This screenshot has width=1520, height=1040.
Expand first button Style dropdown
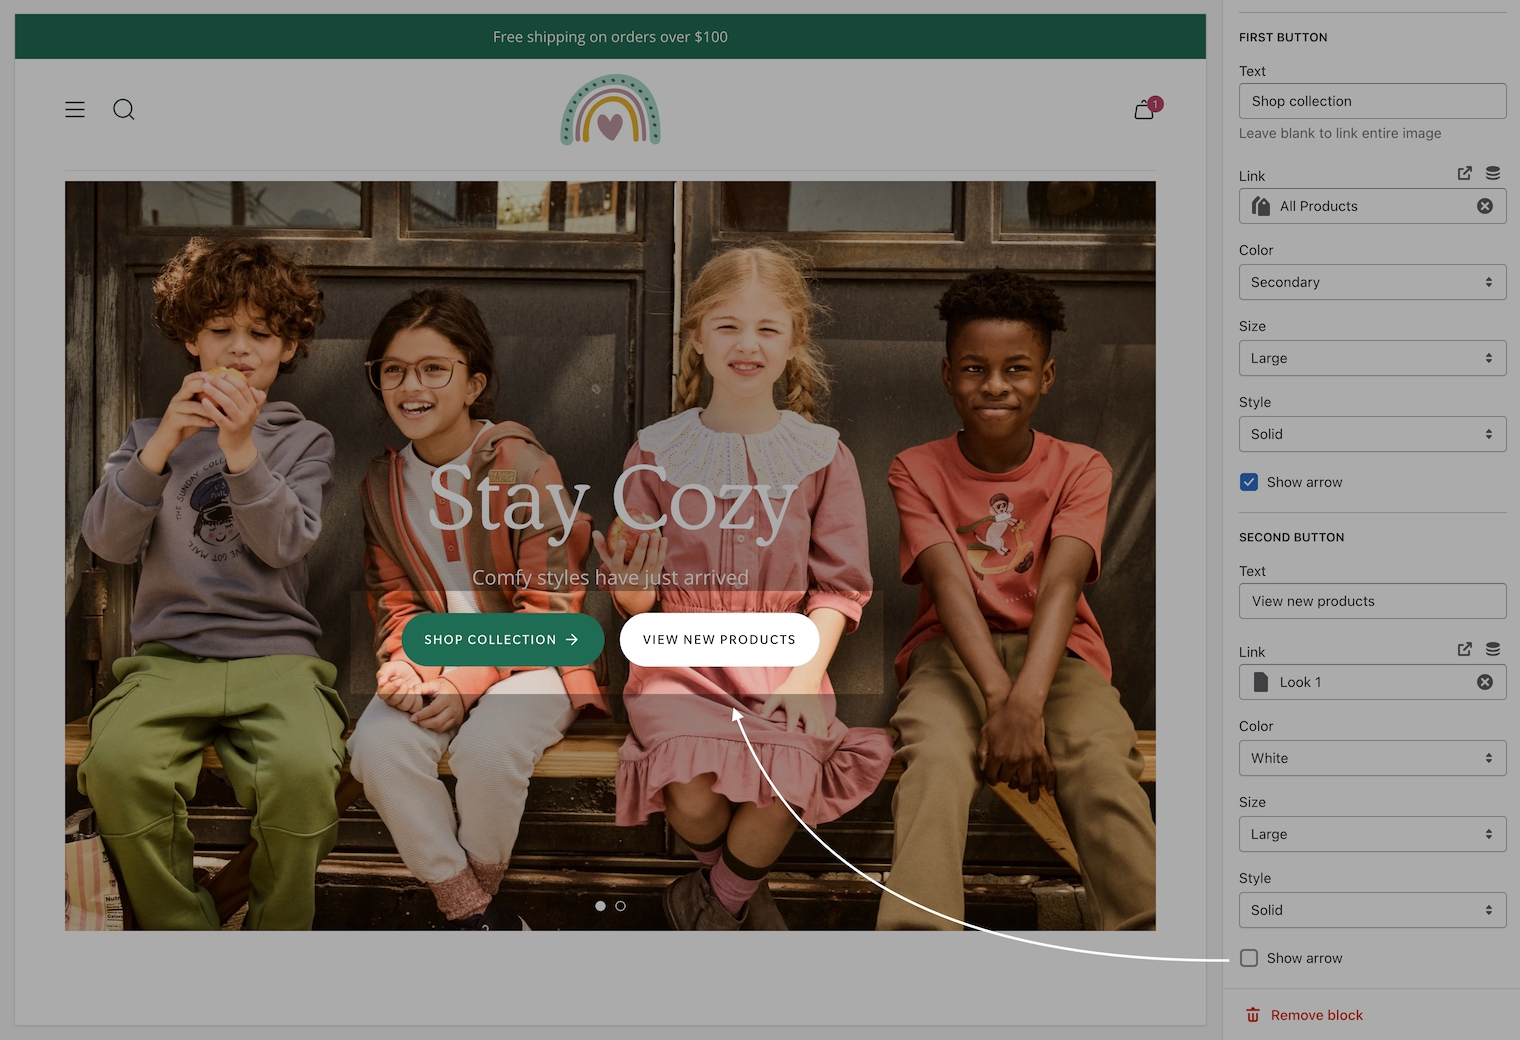click(x=1372, y=434)
